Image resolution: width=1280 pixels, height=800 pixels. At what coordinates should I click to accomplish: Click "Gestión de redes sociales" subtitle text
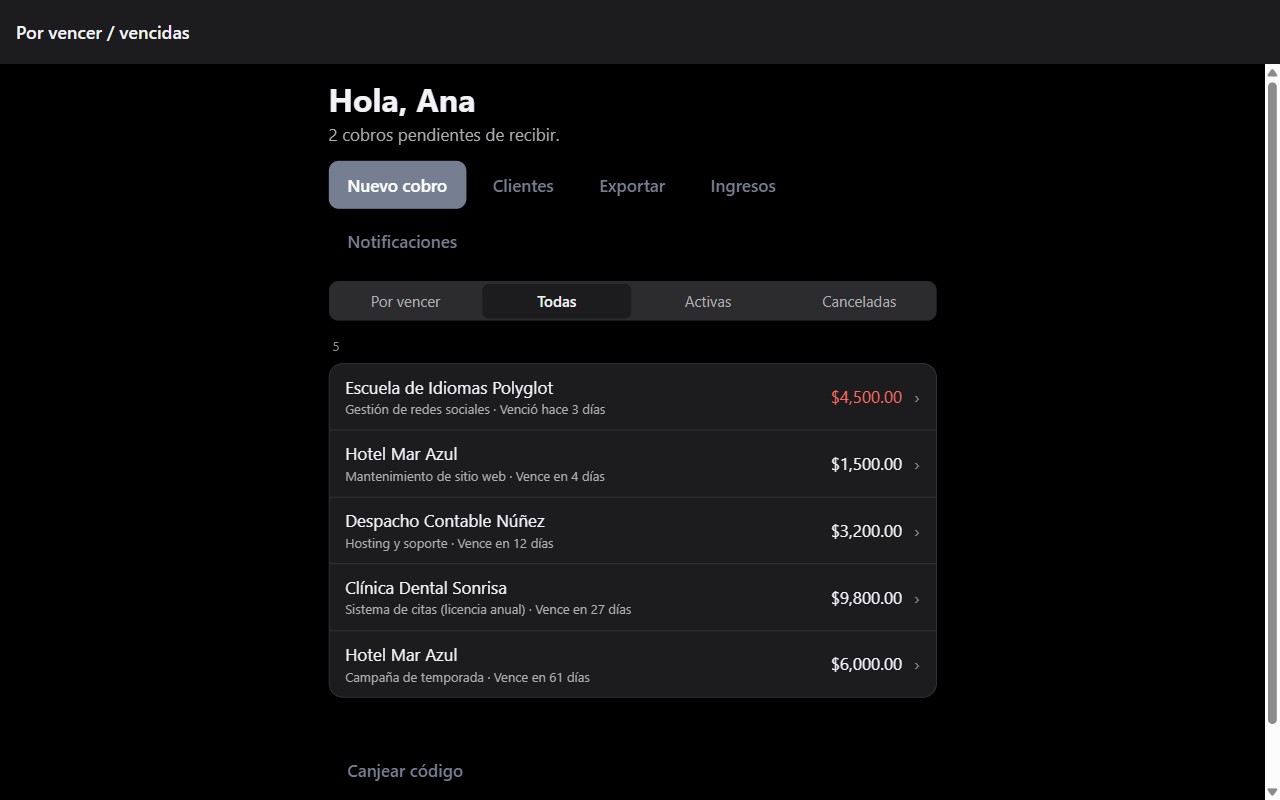coord(418,410)
